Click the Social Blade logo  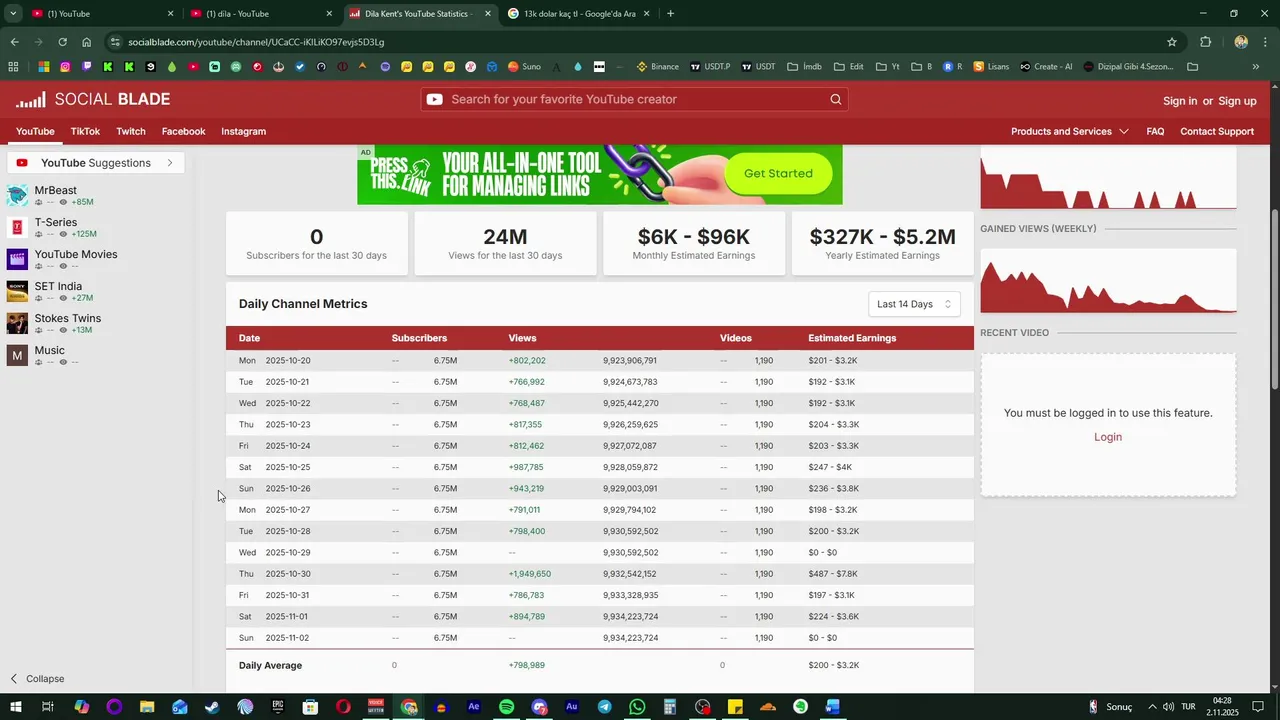point(93,100)
